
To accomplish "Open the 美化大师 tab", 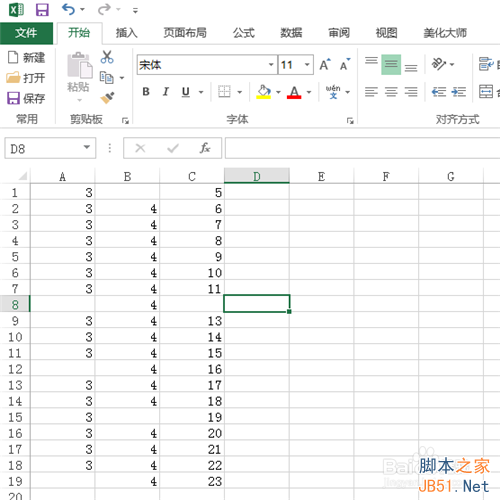I will pos(445,33).
